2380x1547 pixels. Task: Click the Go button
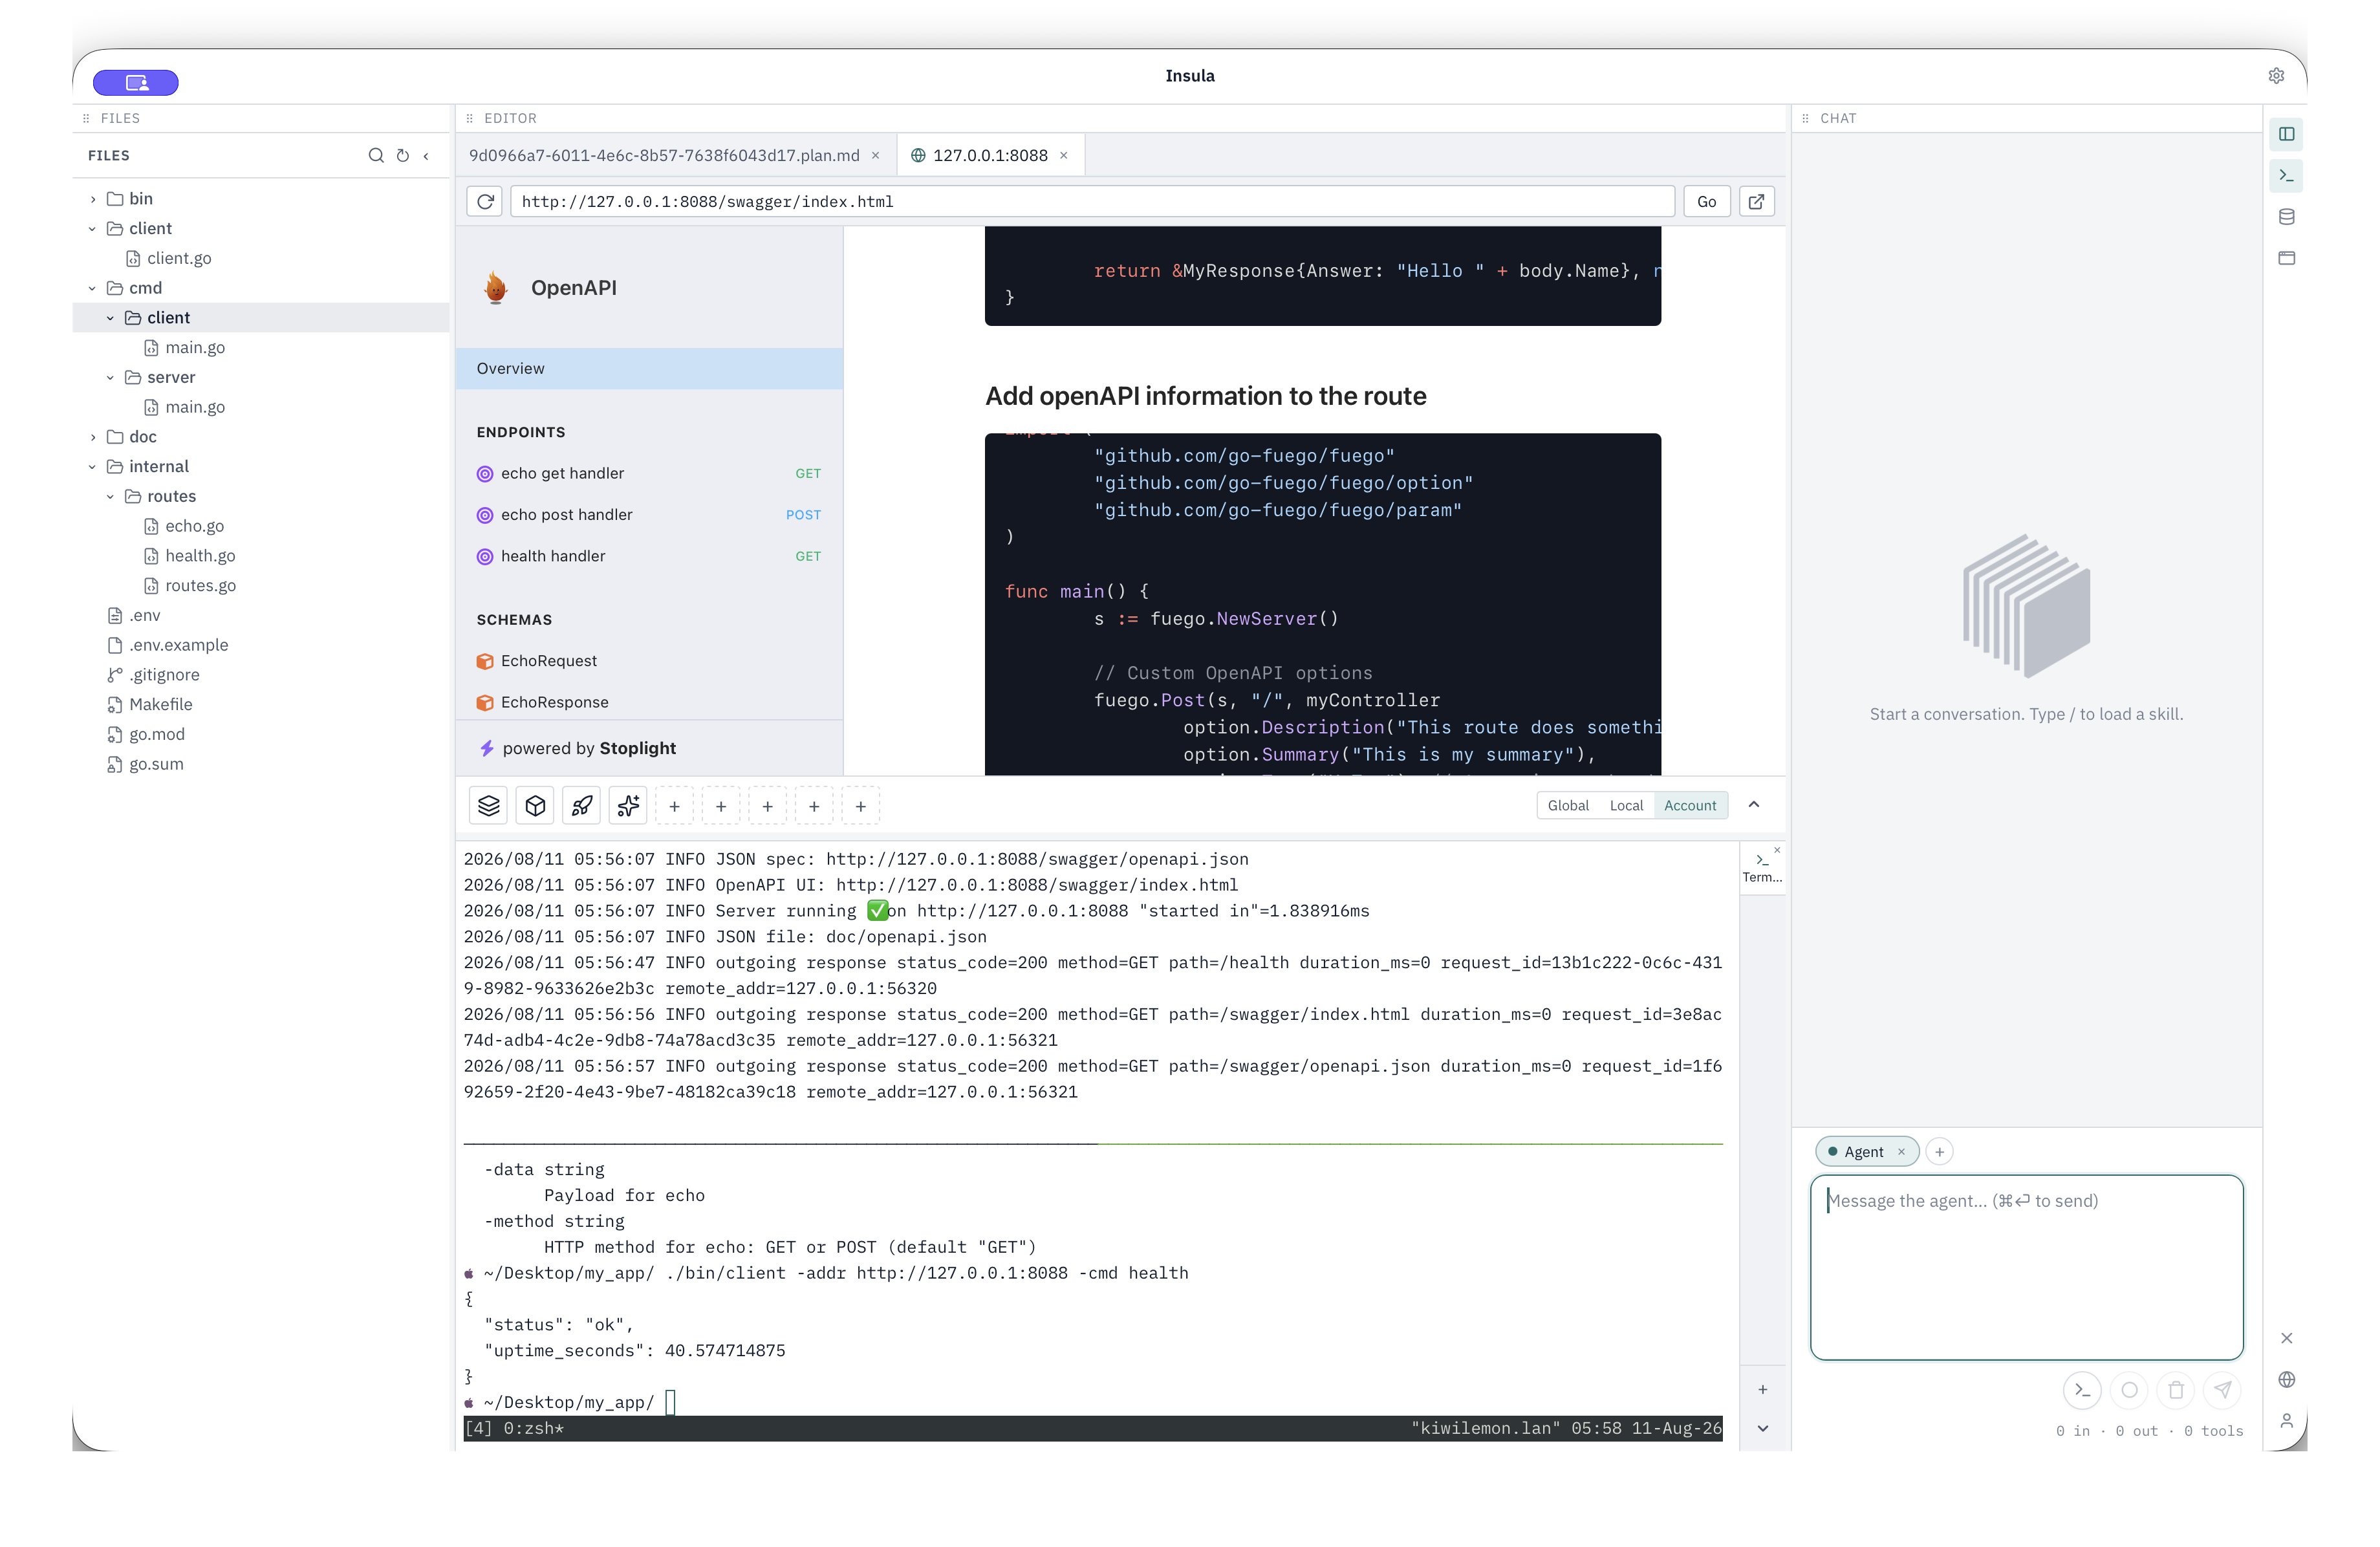1706,201
